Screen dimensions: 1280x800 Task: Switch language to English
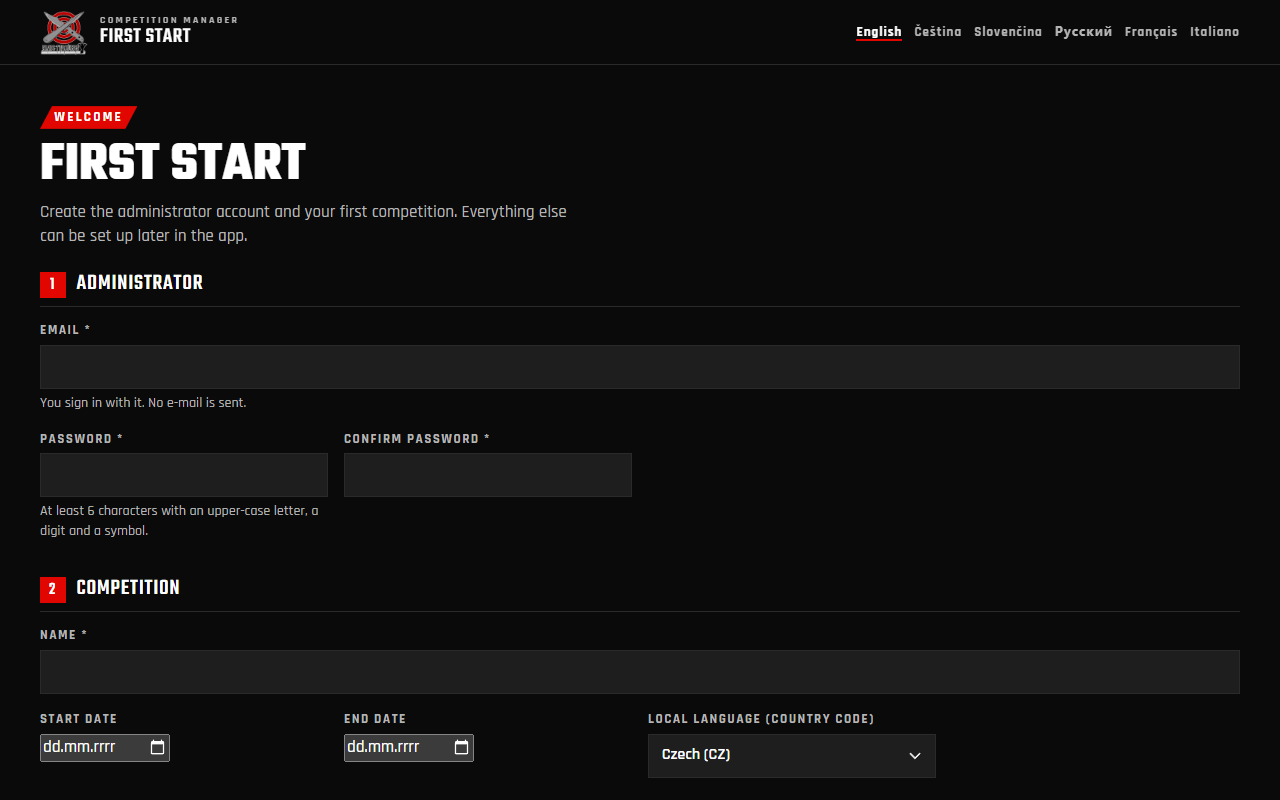click(879, 32)
